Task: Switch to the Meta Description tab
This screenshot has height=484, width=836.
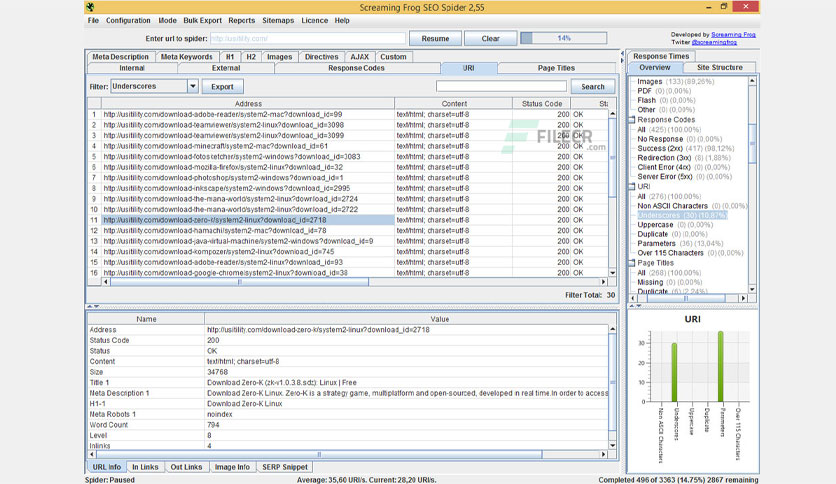Action: (x=120, y=57)
